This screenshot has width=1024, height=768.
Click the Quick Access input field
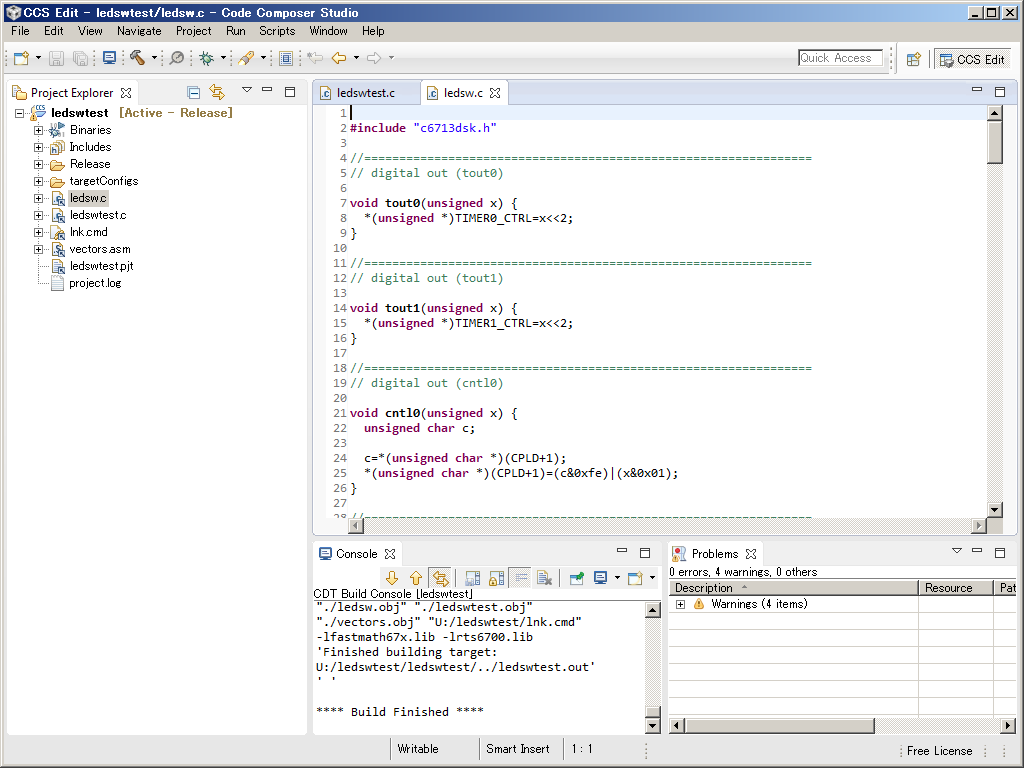tap(840, 57)
